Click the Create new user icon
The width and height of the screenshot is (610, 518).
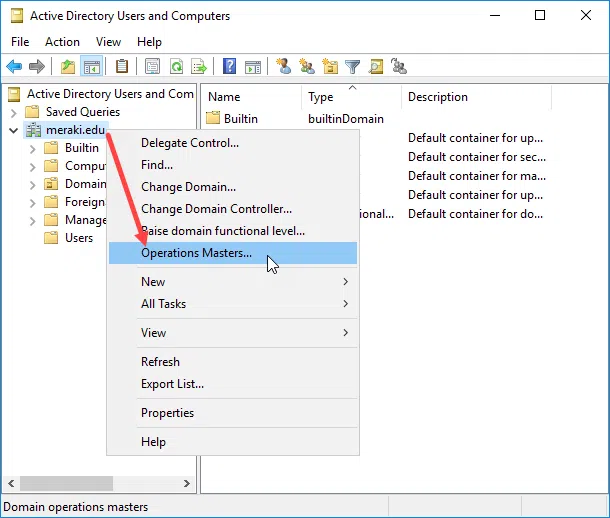pyautogui.click(x=284, y=66)
